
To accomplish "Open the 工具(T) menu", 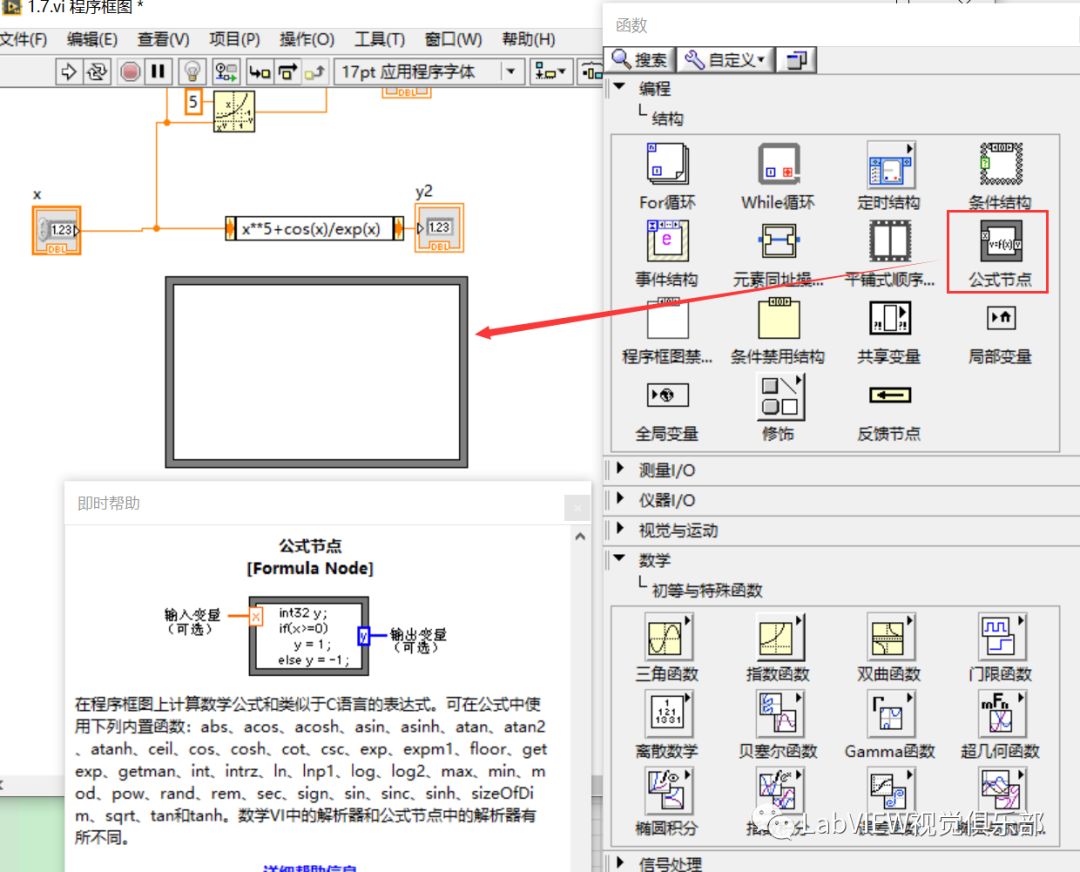I will pyautogui.click(x=378, y=40).
